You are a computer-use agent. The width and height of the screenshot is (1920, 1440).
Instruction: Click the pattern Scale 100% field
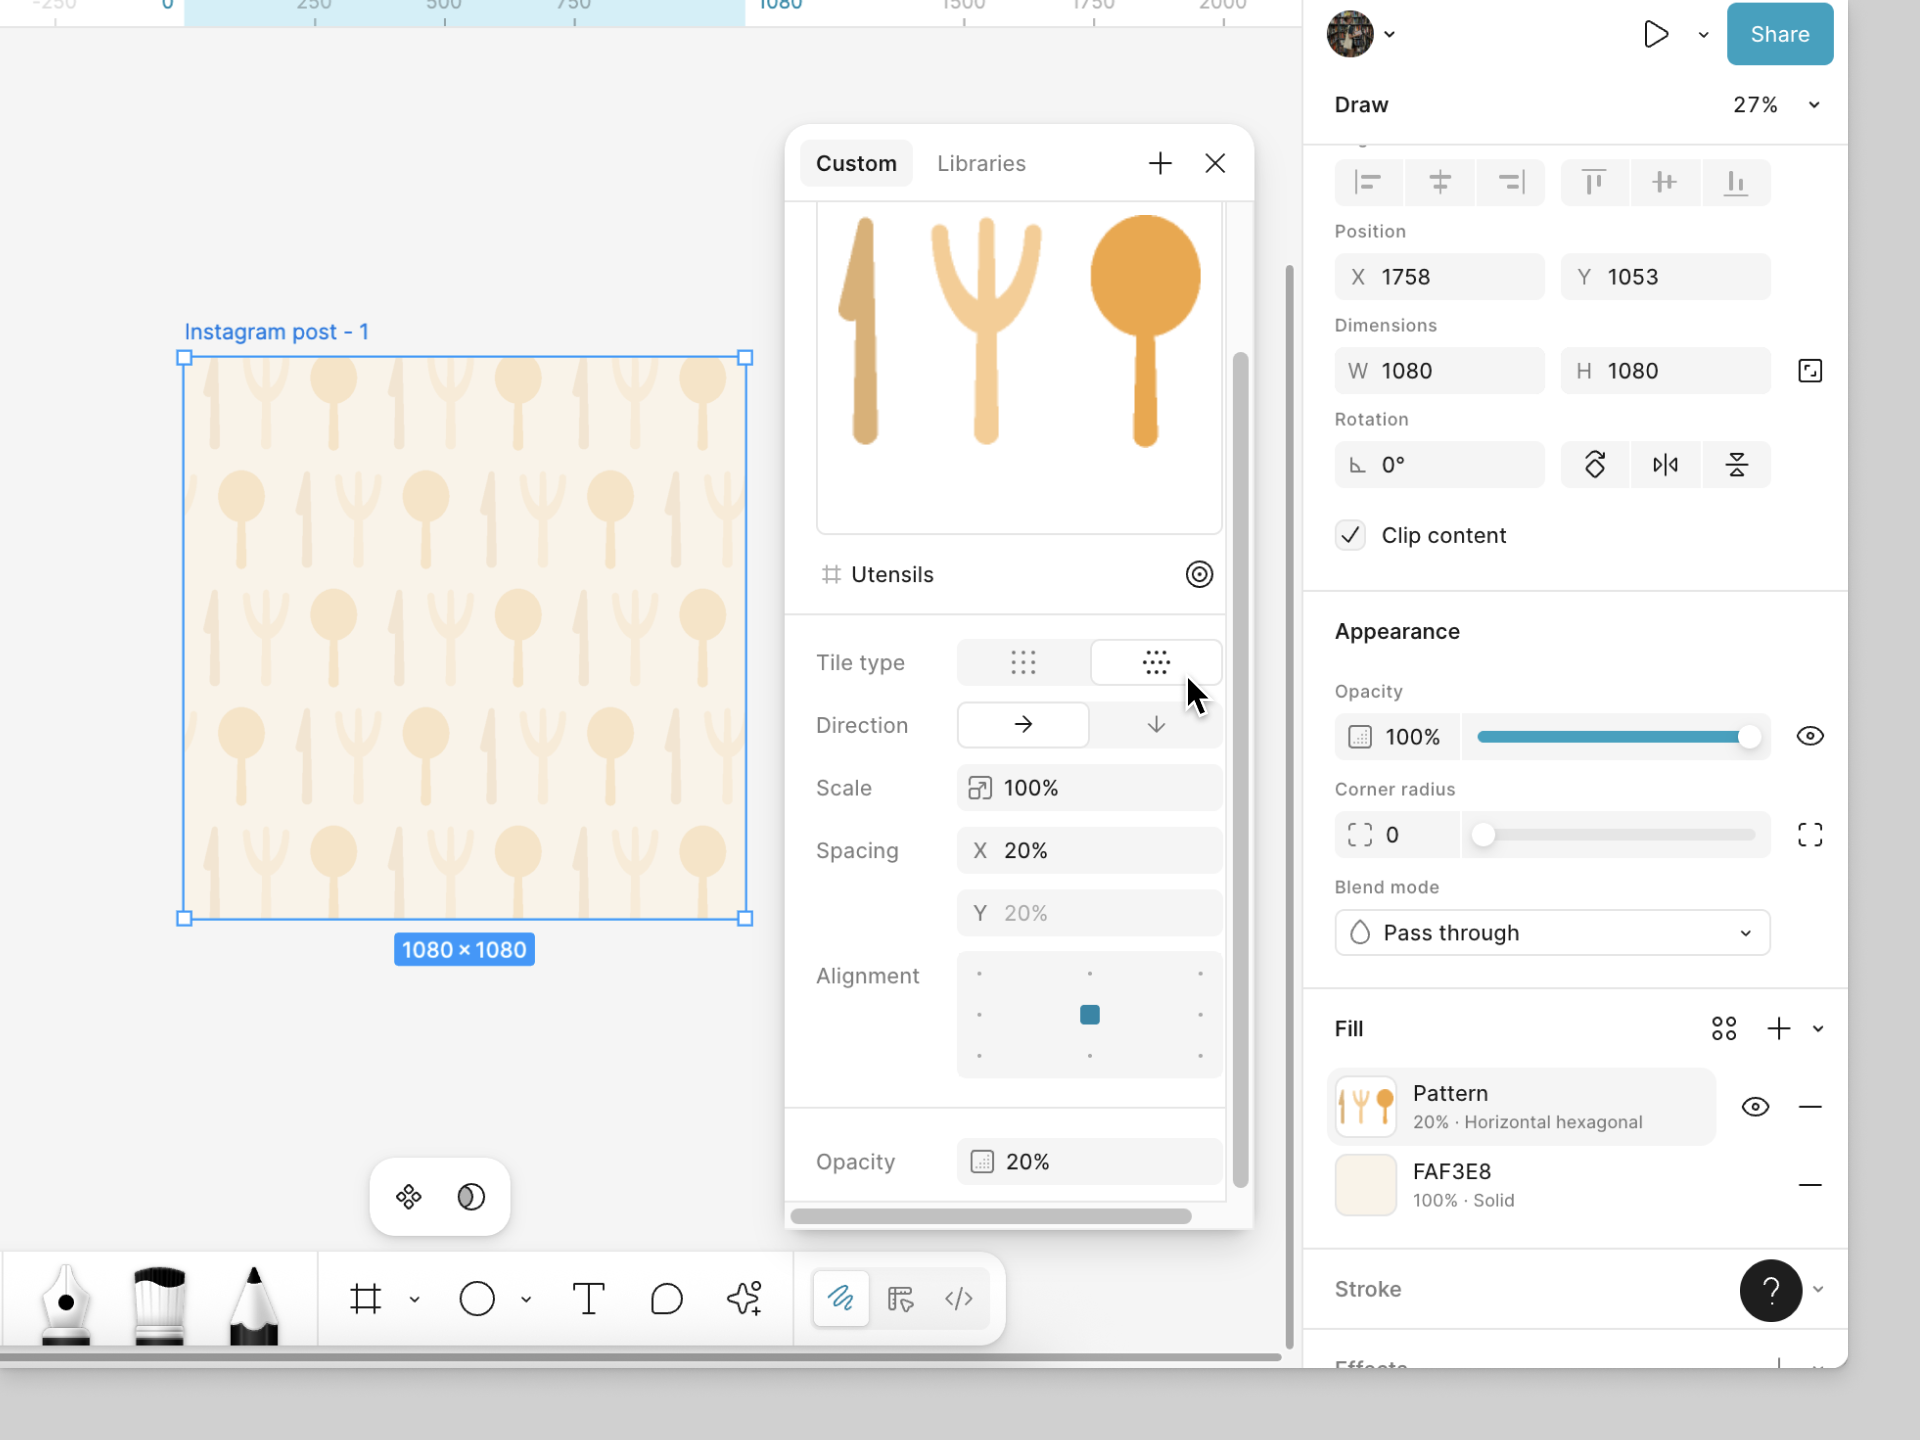click(1089, 788)
